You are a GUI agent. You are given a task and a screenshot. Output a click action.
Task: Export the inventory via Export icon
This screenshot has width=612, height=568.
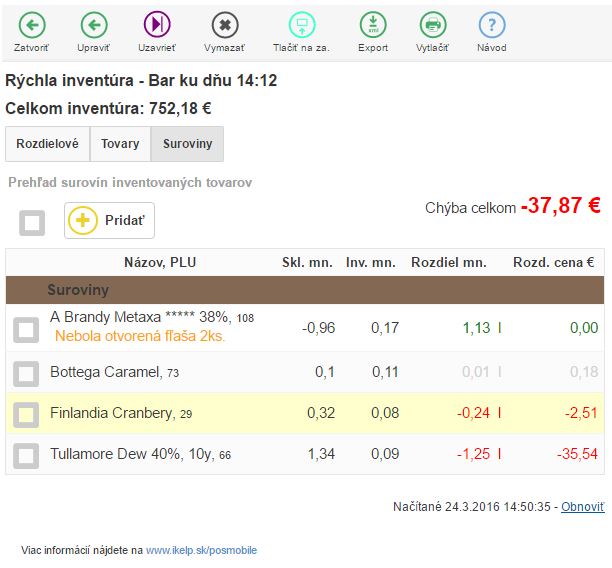coord(373,25)
